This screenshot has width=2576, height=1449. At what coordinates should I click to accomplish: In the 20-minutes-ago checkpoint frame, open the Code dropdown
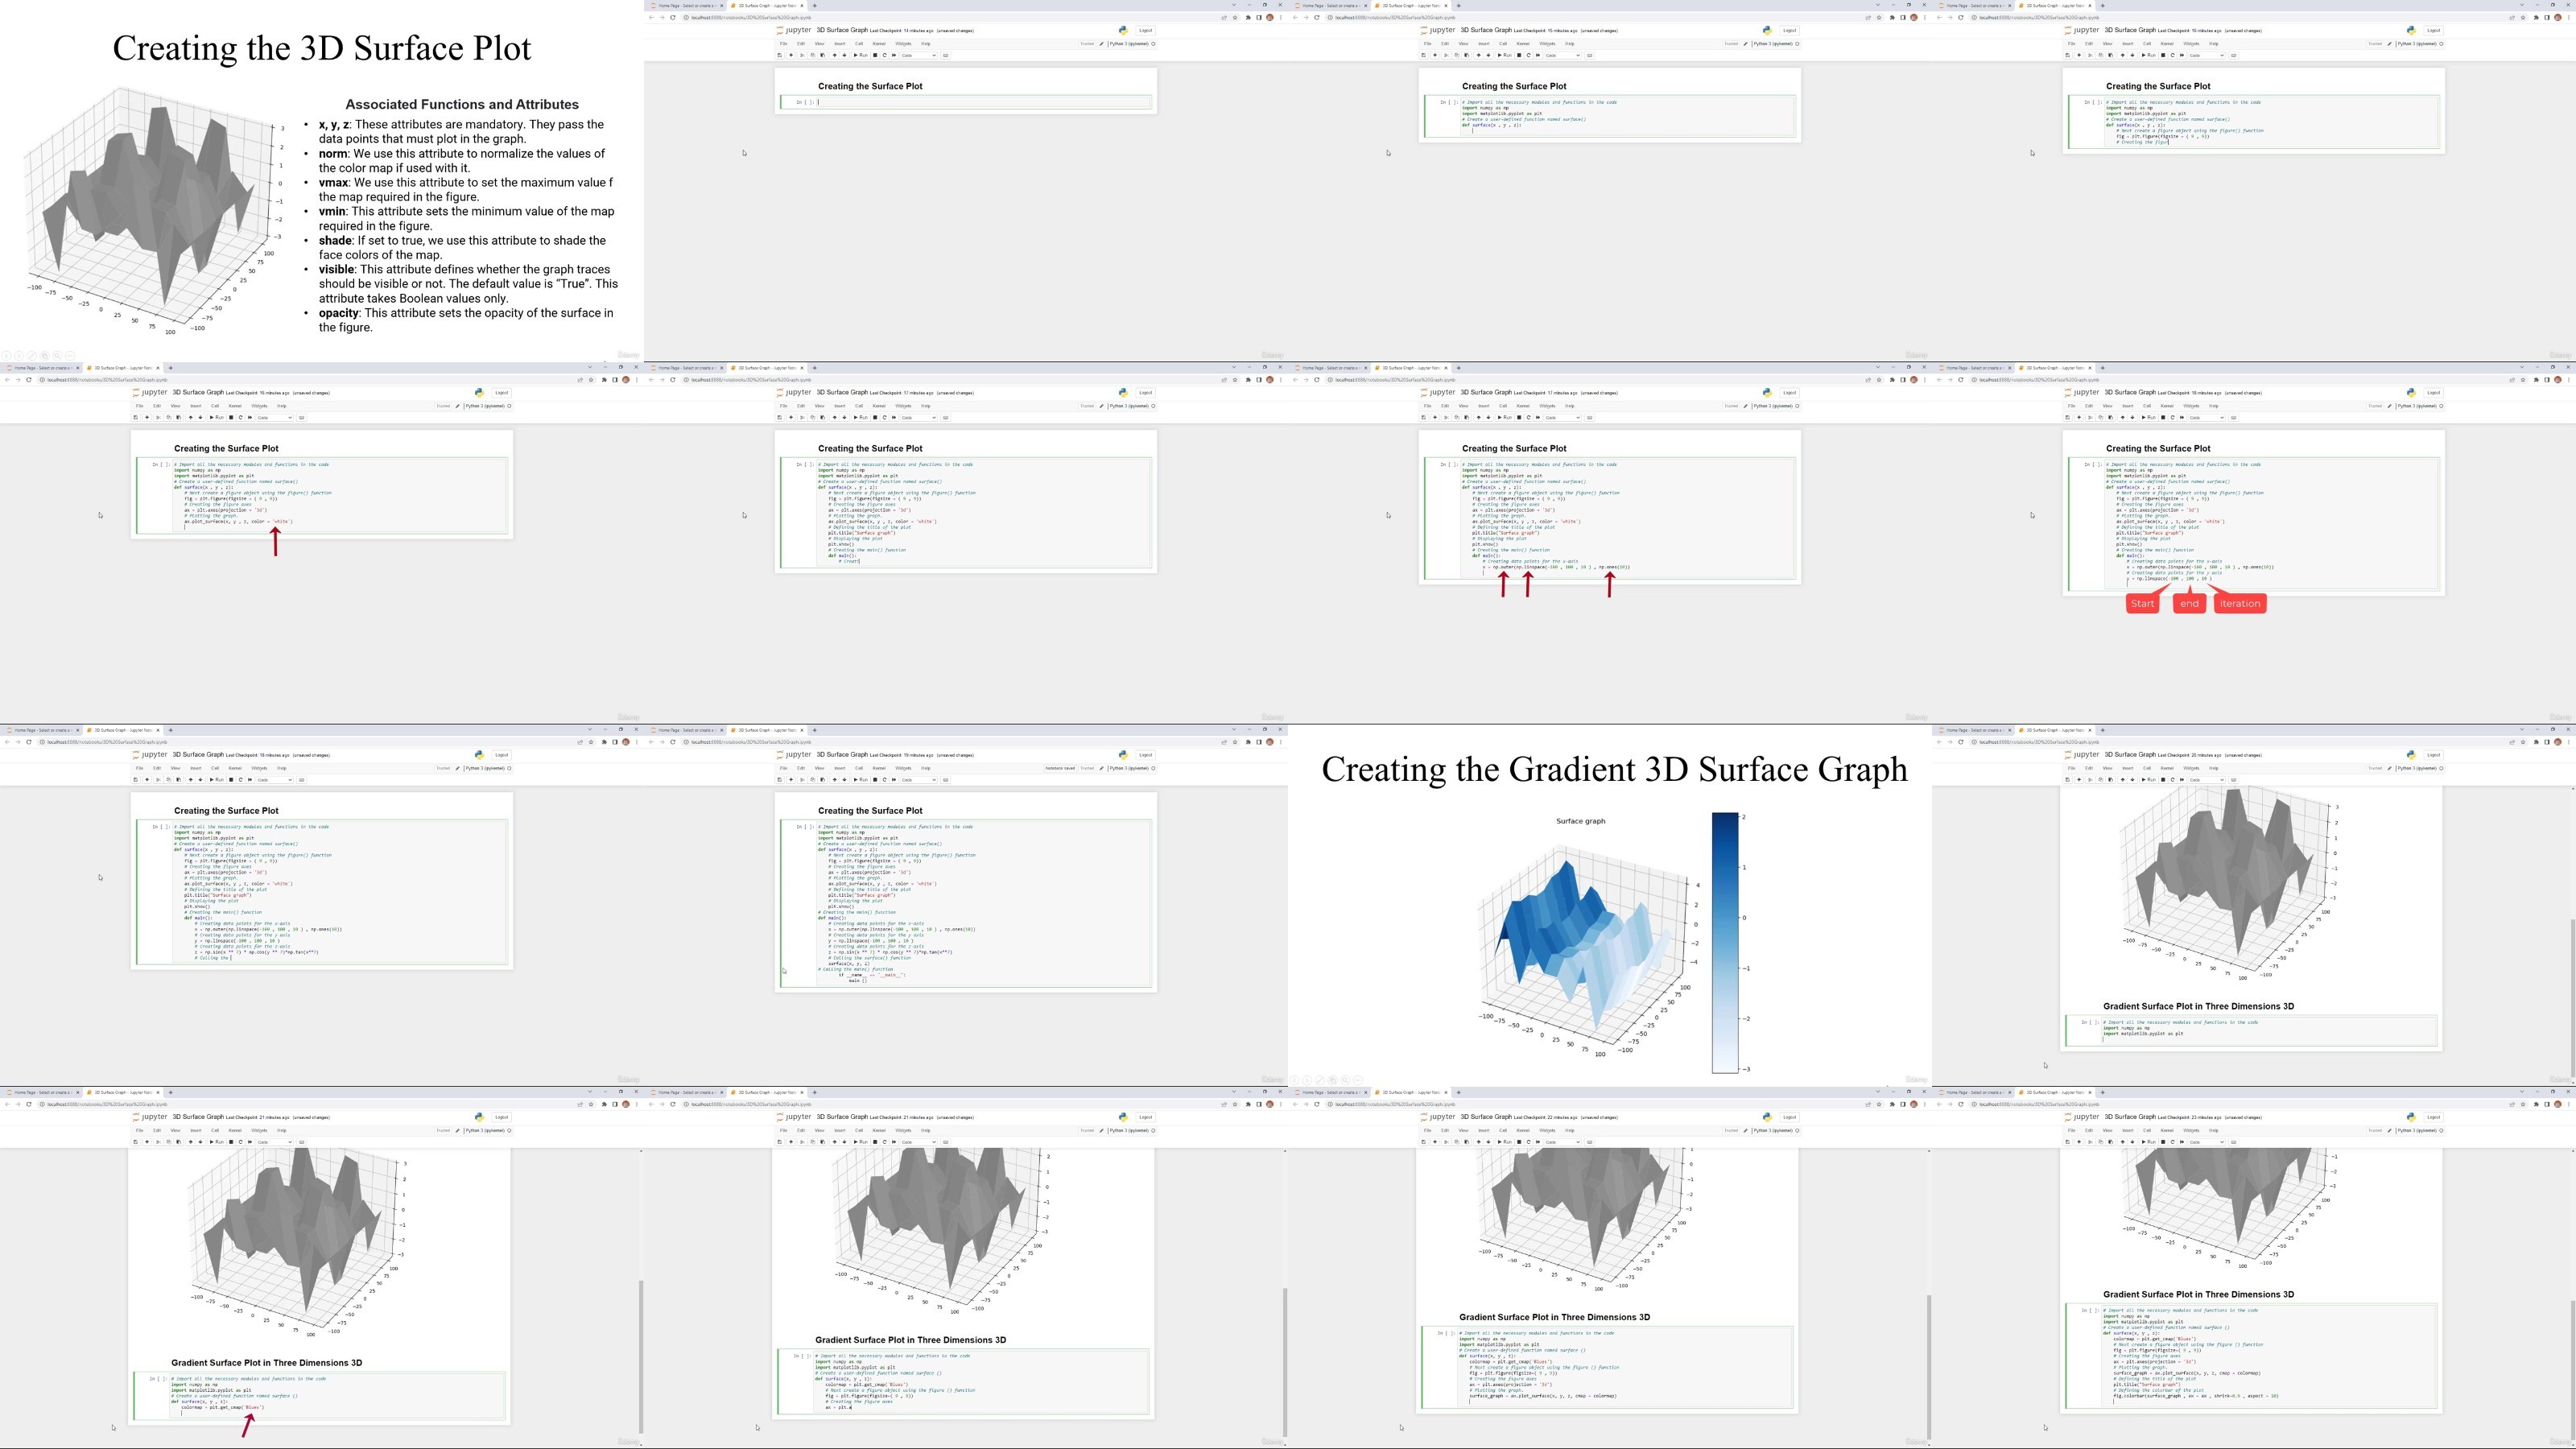pos(2207,780)
